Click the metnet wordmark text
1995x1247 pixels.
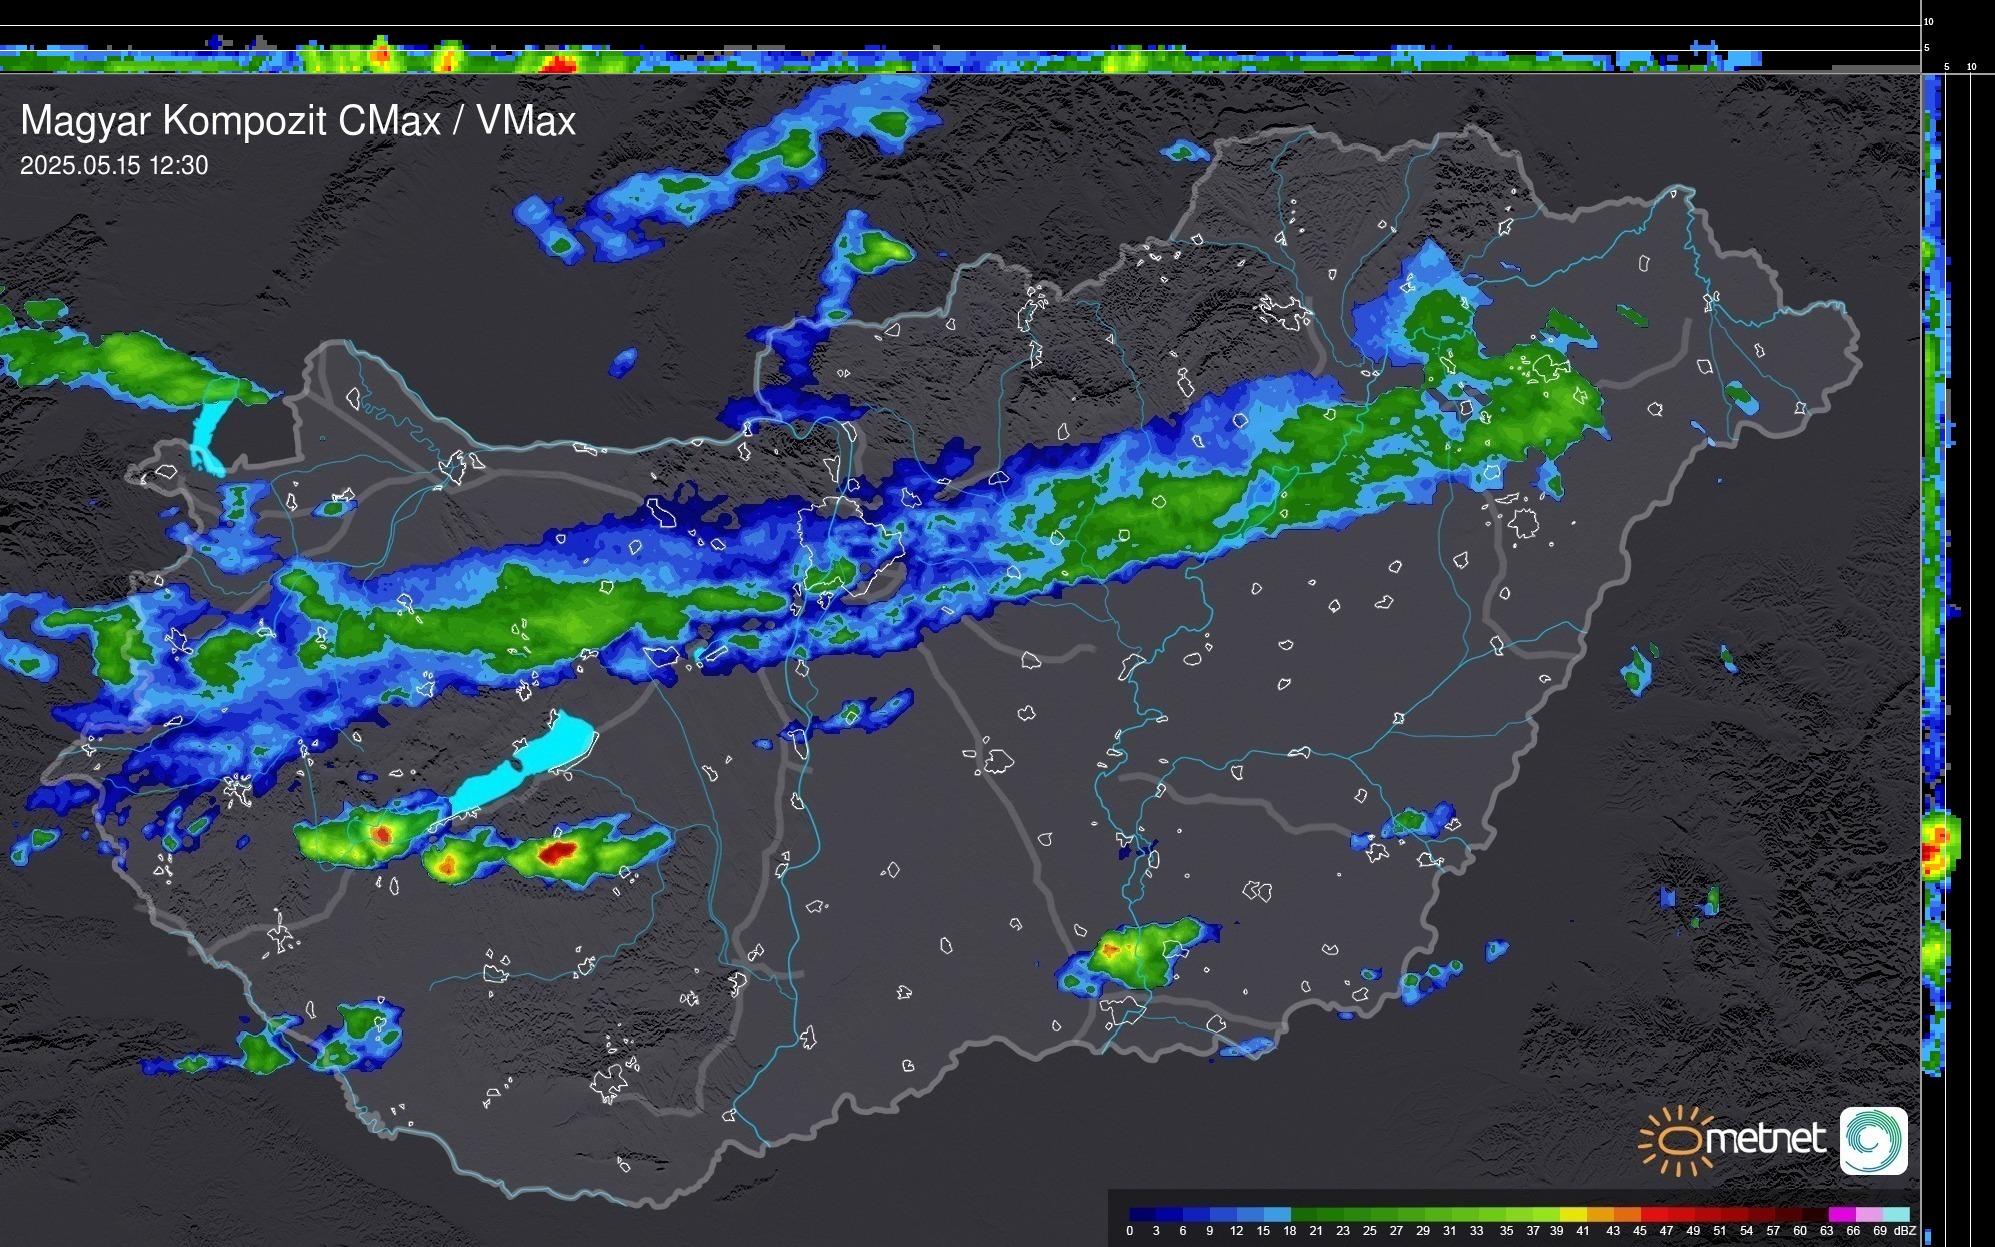[x=1766, y=1139]
